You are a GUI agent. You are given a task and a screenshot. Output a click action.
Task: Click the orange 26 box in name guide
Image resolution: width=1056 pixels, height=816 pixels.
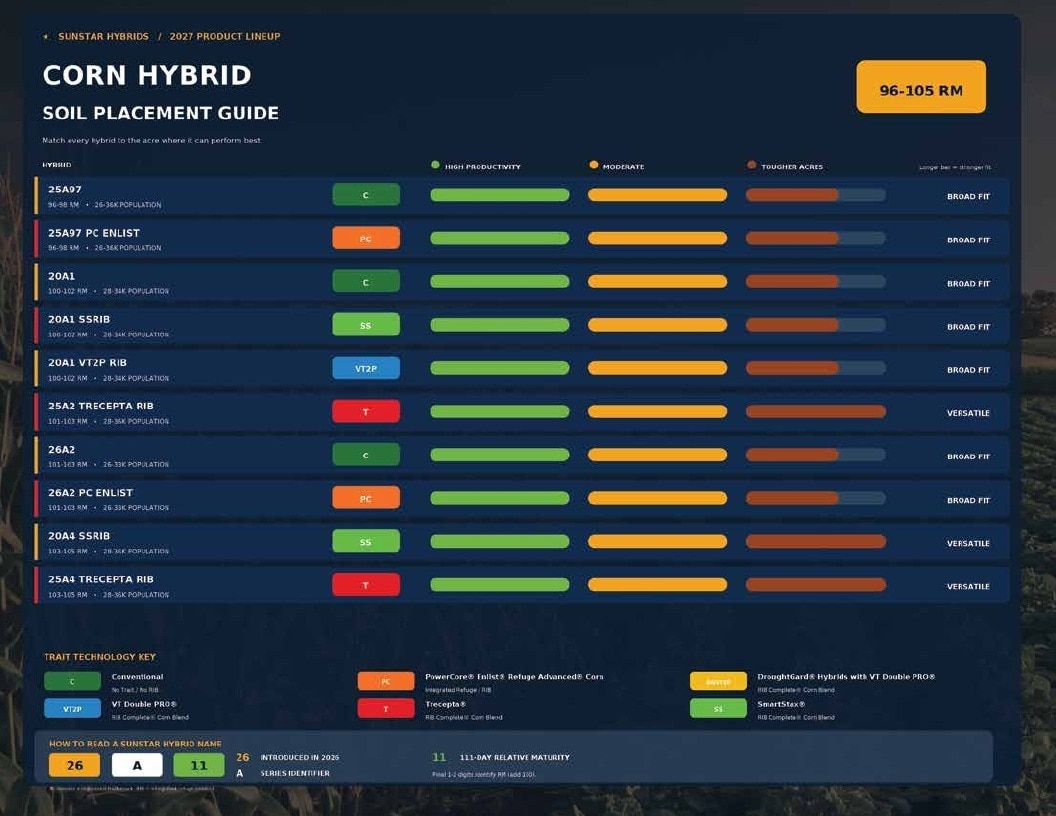74,765
